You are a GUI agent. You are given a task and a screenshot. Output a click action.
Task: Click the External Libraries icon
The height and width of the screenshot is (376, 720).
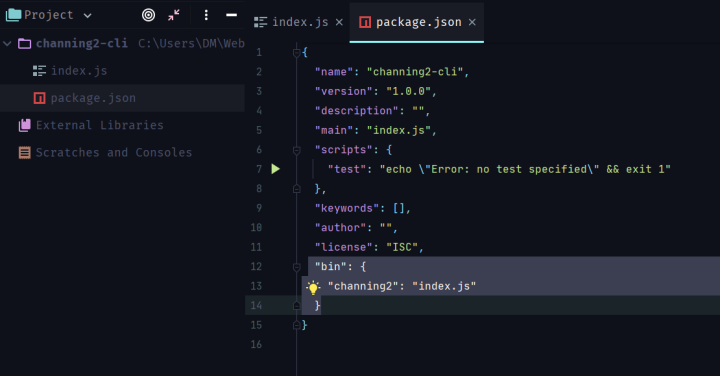coord(25,125)
